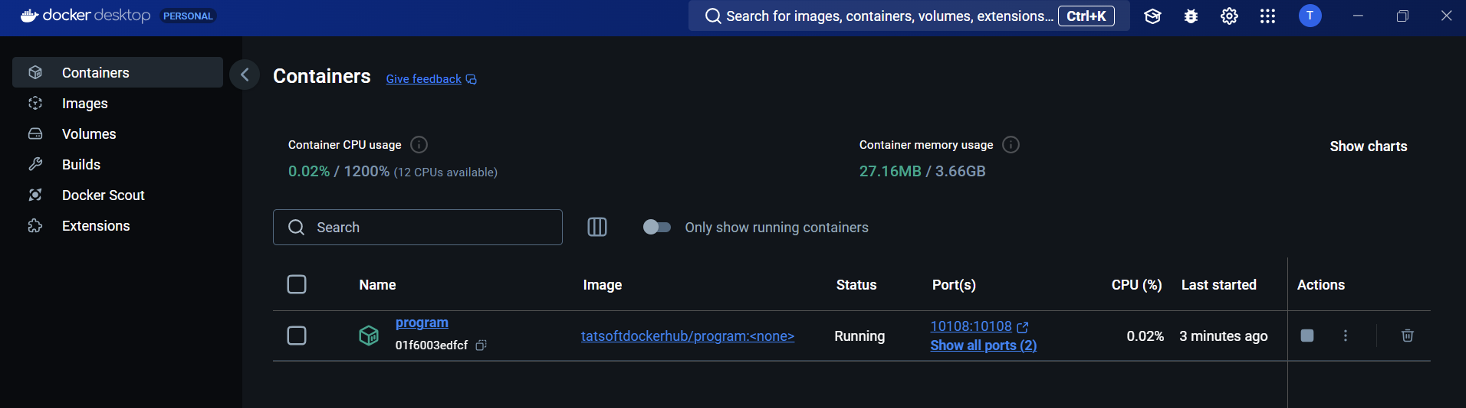
Task: Sort by Name column header
Action: (378, 285)
